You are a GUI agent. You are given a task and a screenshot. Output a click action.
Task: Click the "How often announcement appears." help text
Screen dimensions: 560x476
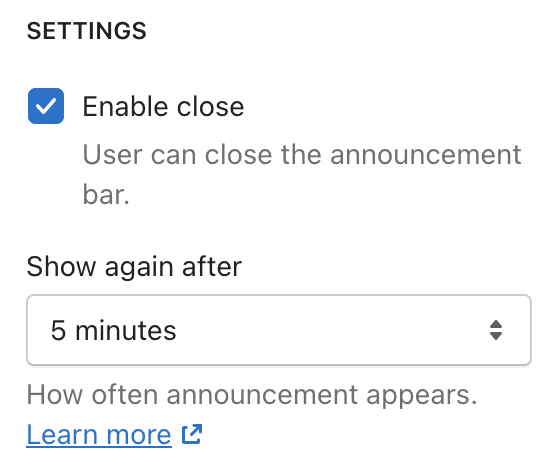[x=252, y=395]
